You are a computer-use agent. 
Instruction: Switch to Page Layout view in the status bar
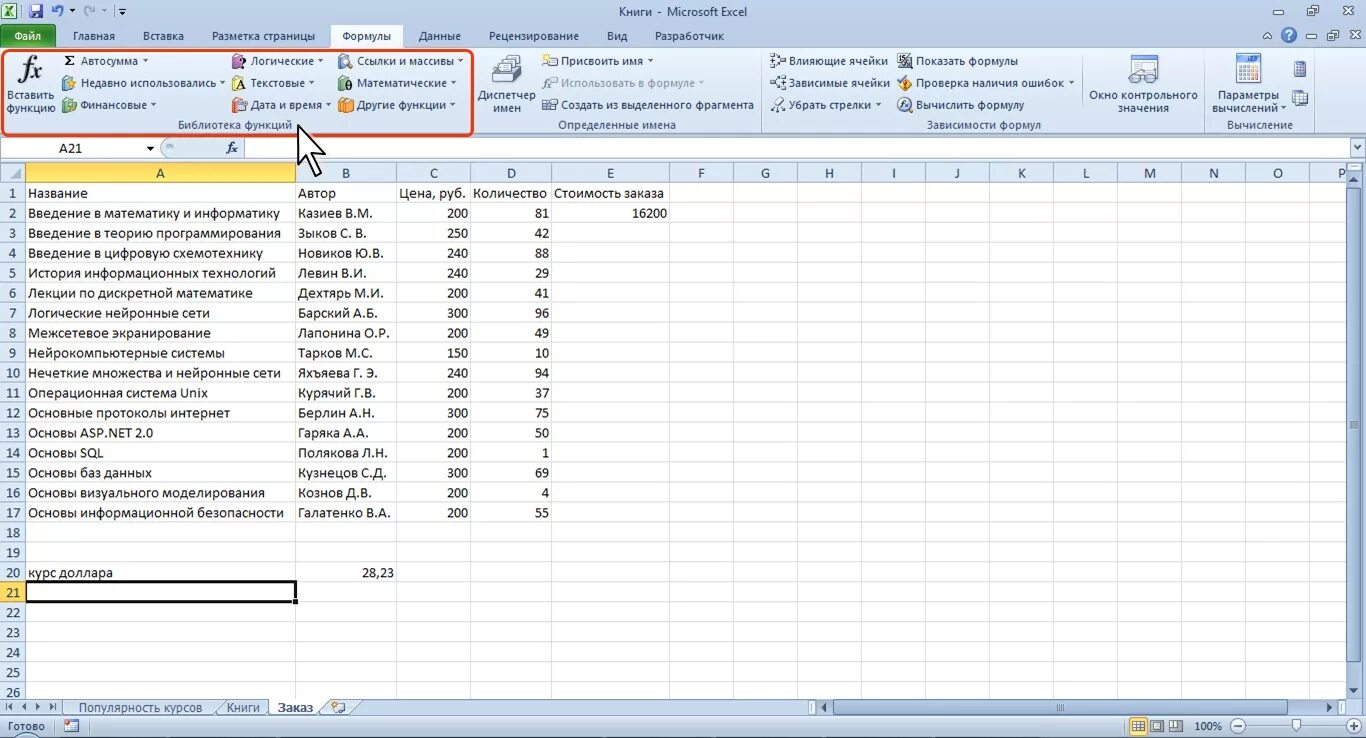click(x=1157, y=726)
